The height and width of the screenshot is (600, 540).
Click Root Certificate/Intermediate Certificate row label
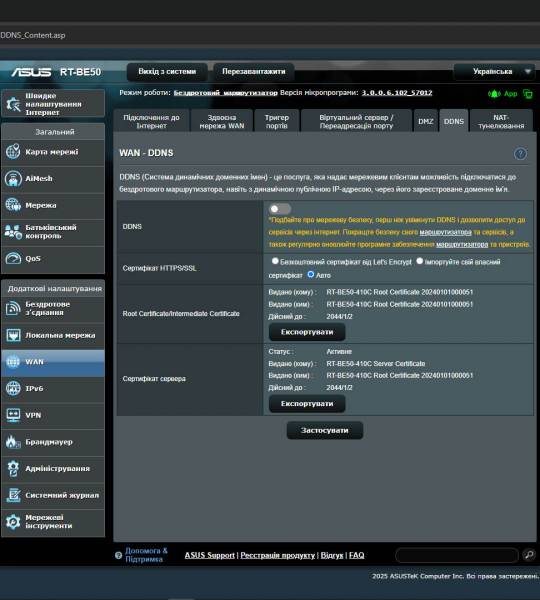pyautogui.click(x=181, y=314)
